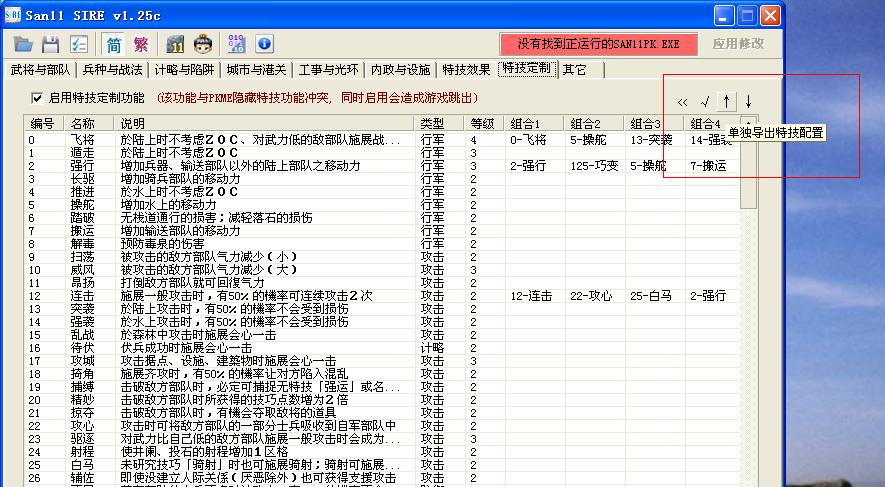Click the open folder toolbar icon

pyautogui.click(x=23, y=44)
